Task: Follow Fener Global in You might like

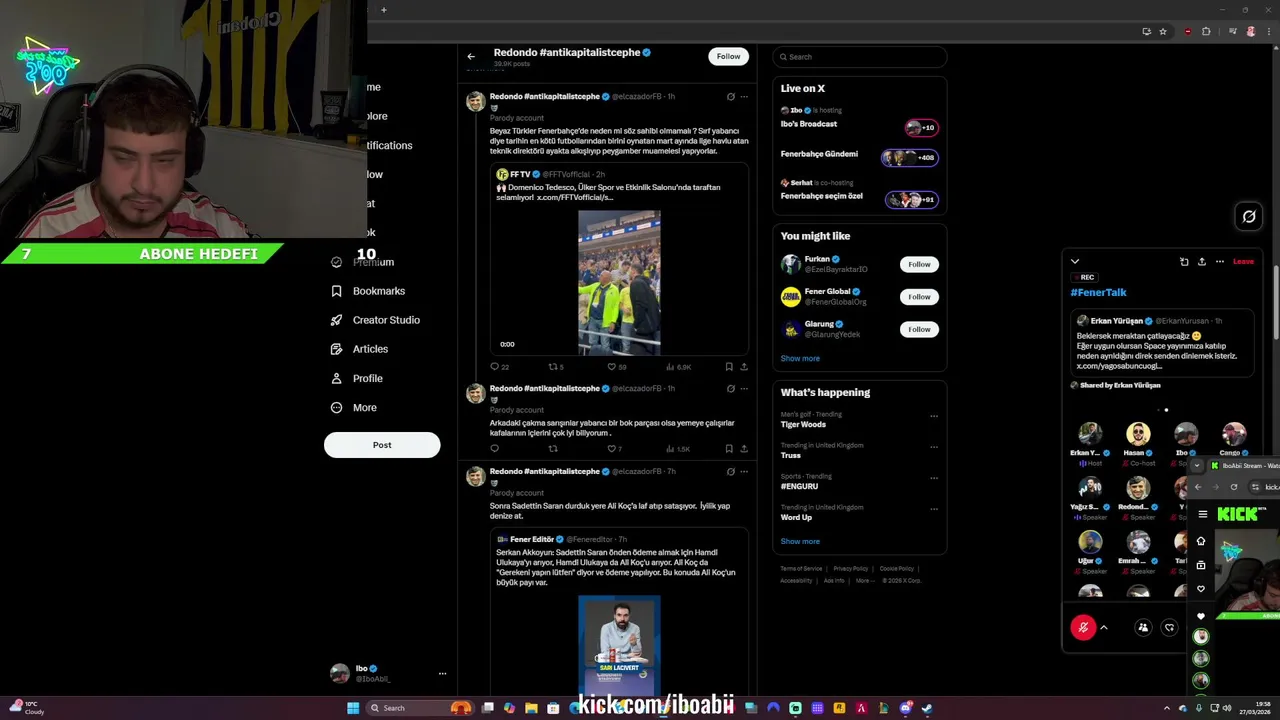Action: 919,296
